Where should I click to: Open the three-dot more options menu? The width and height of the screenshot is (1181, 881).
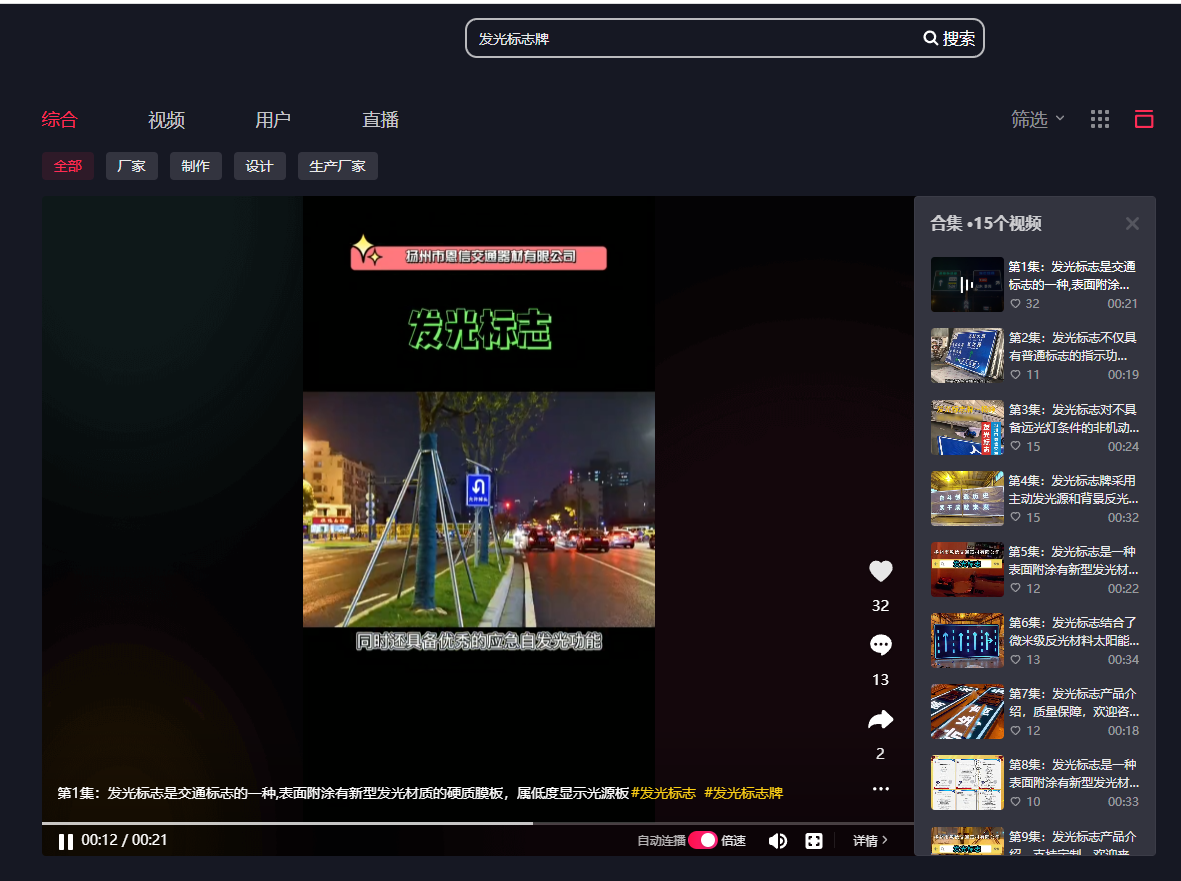tap(880, 789)
